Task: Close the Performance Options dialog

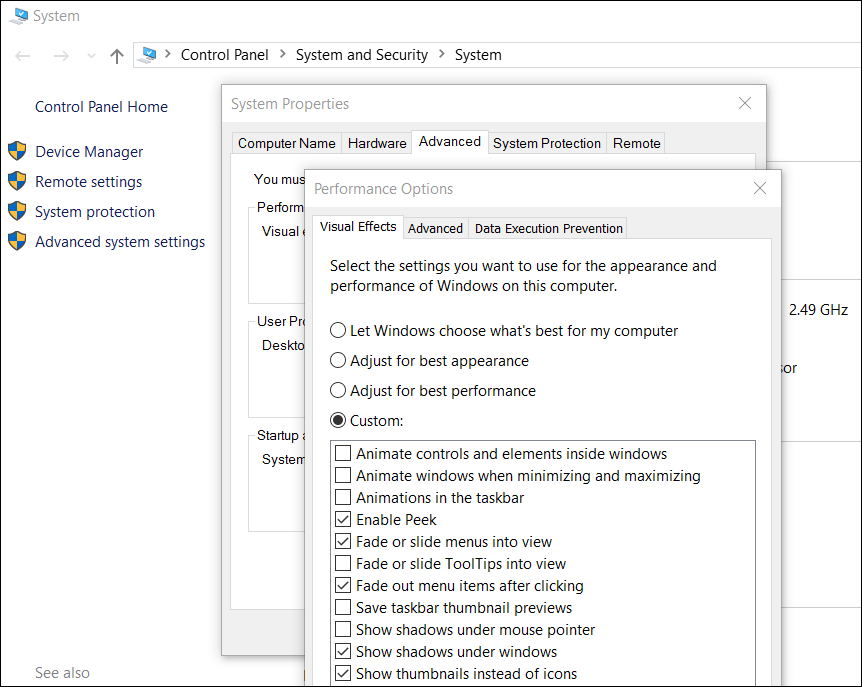Action: (x=760, y=189)
